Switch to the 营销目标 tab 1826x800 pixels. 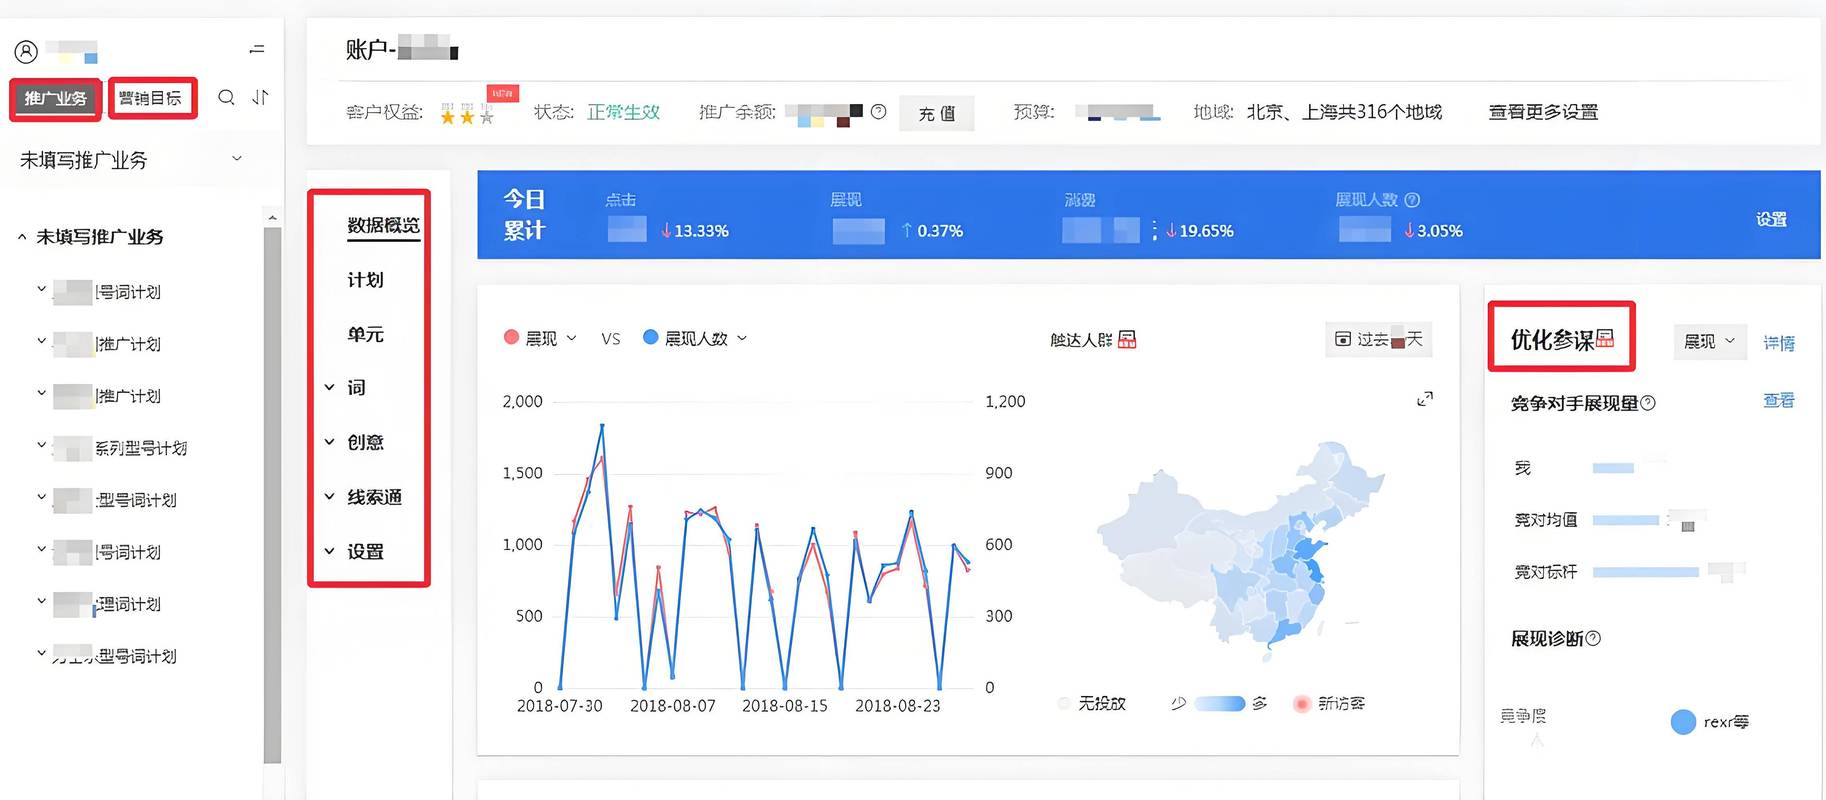tap(151, 98)
